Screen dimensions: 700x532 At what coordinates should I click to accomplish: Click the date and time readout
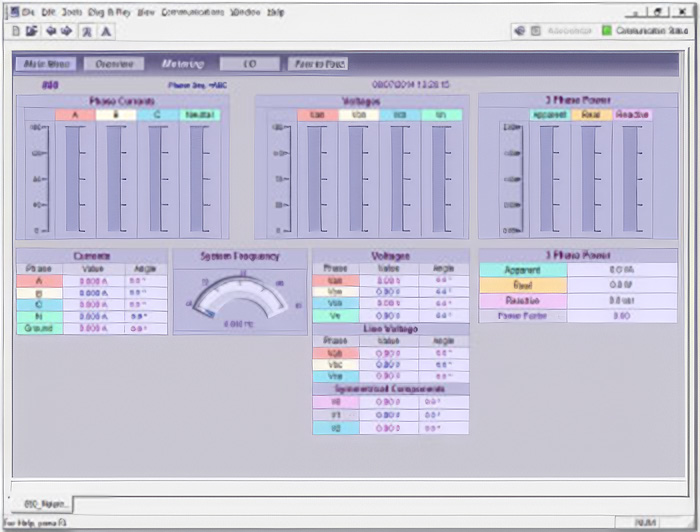(x=411, y=84)
